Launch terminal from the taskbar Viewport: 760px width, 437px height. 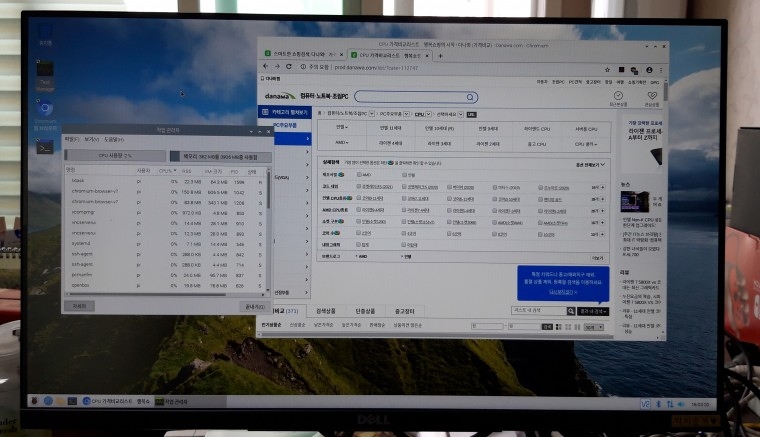point(72,401)
